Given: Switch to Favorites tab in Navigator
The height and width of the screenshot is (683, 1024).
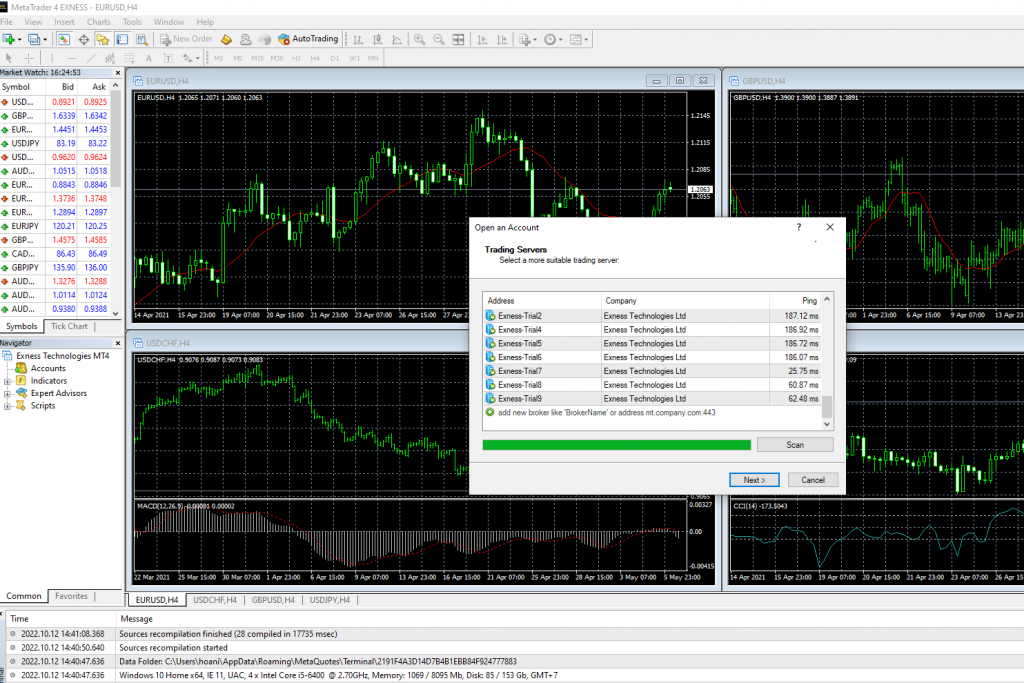Looking at the screenshot, I should pyautogui.click(x=71, y=596).
